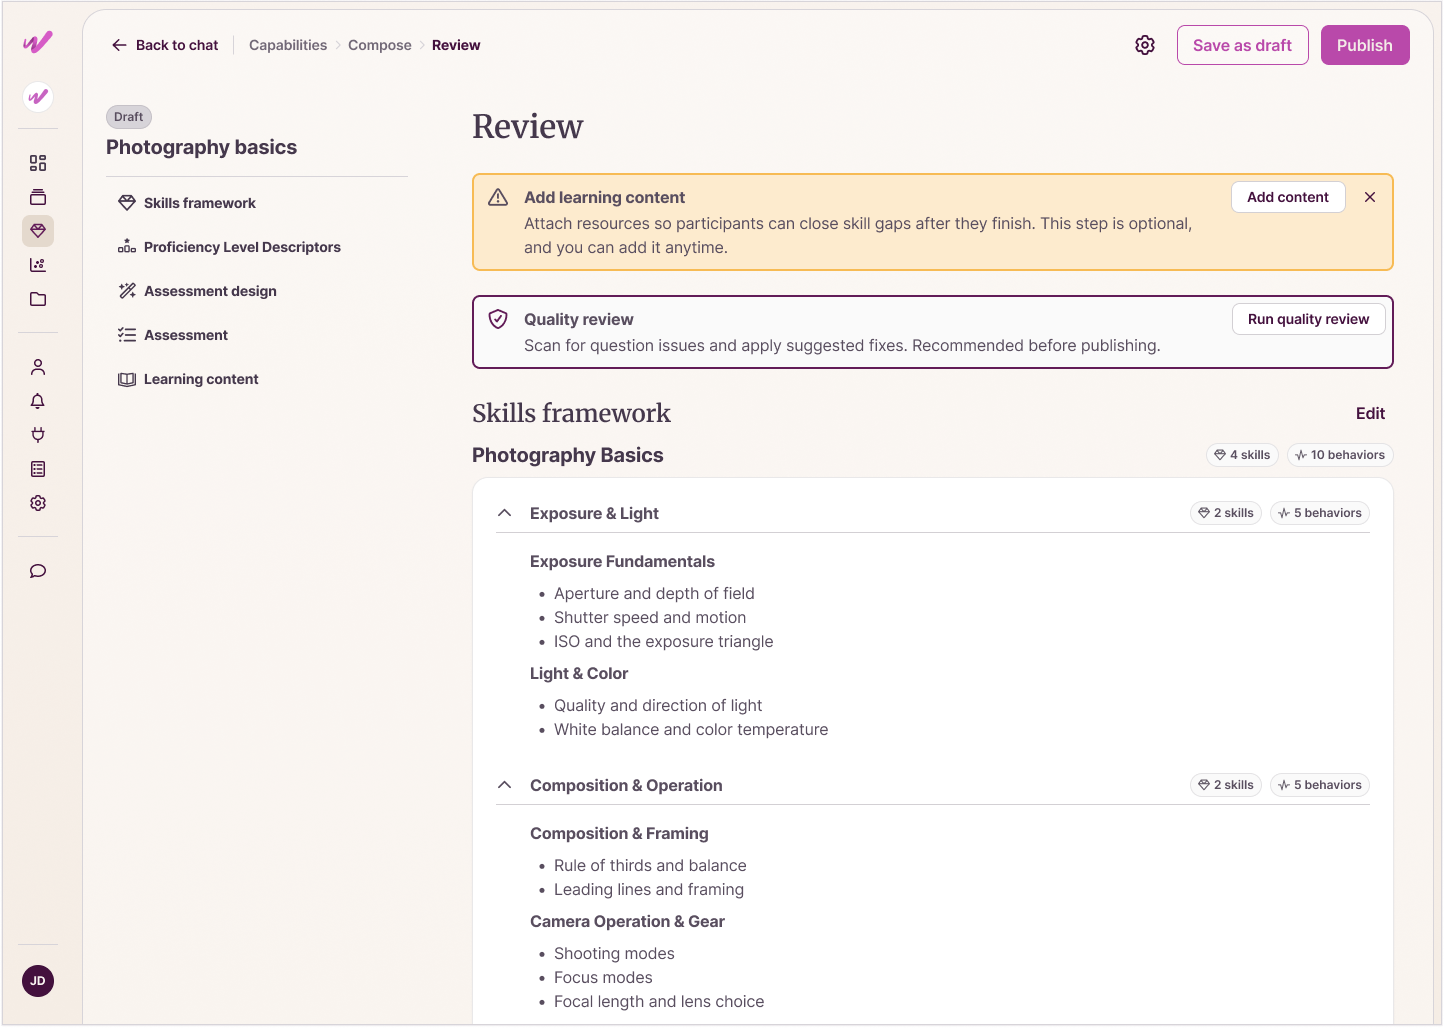Click the Proficiency Level Descriptors icon
This screenshot has height=1028, width=1444.
[x=127, y=247]
